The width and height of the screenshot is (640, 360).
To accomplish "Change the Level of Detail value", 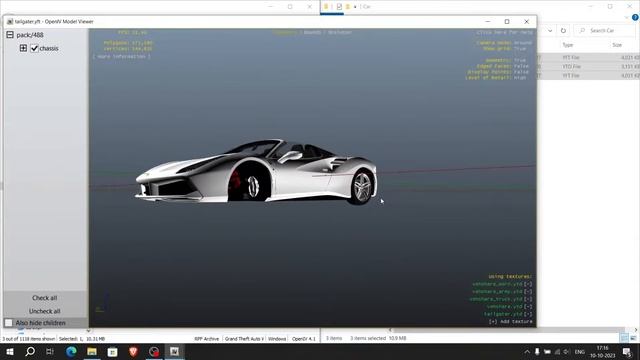I will (520, 78).
